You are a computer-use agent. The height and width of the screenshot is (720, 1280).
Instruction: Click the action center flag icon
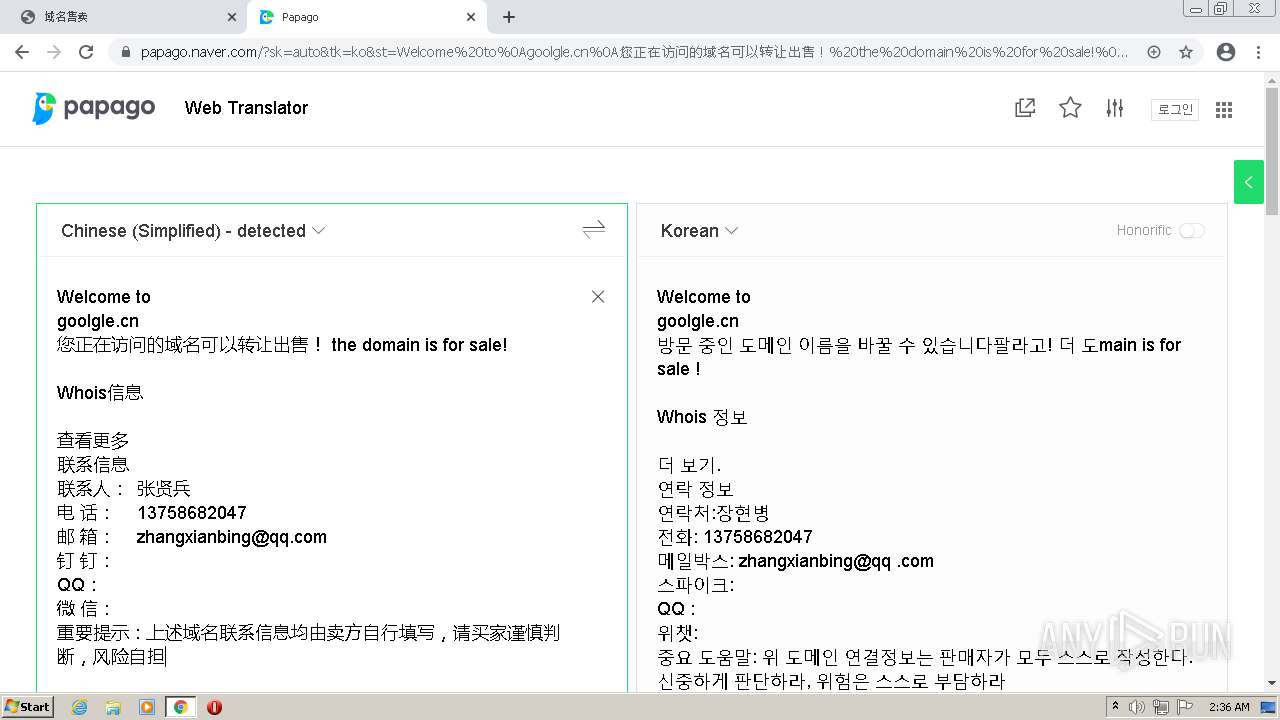pos(1185,707)
